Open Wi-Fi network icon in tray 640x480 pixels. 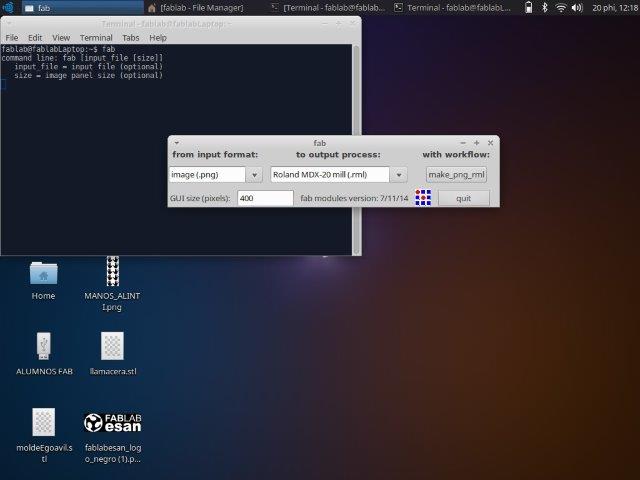click(561, 7)
